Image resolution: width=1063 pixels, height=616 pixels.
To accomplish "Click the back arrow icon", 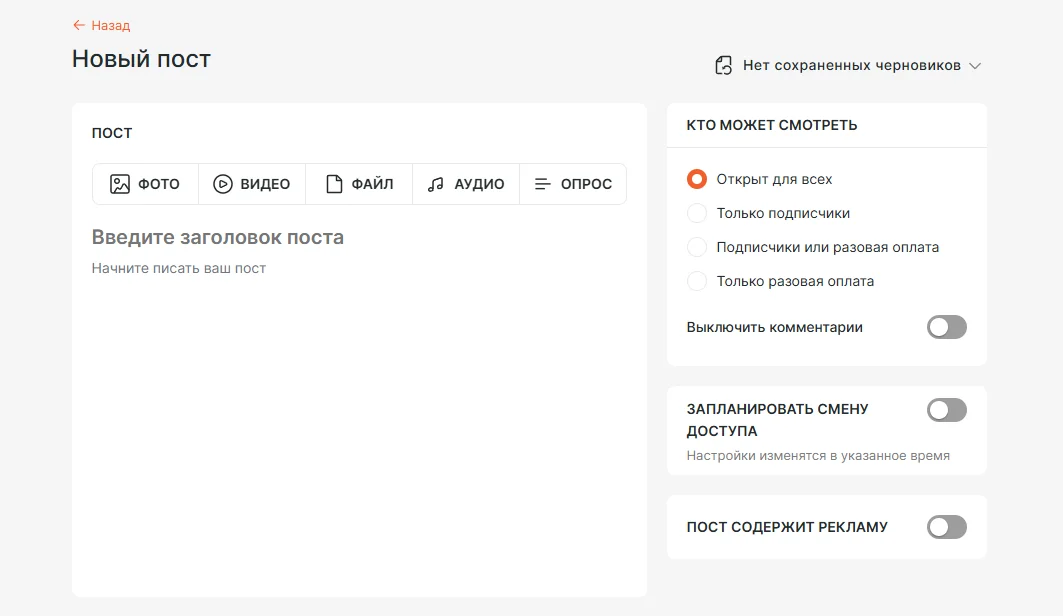I will click(x=79, y=25).
